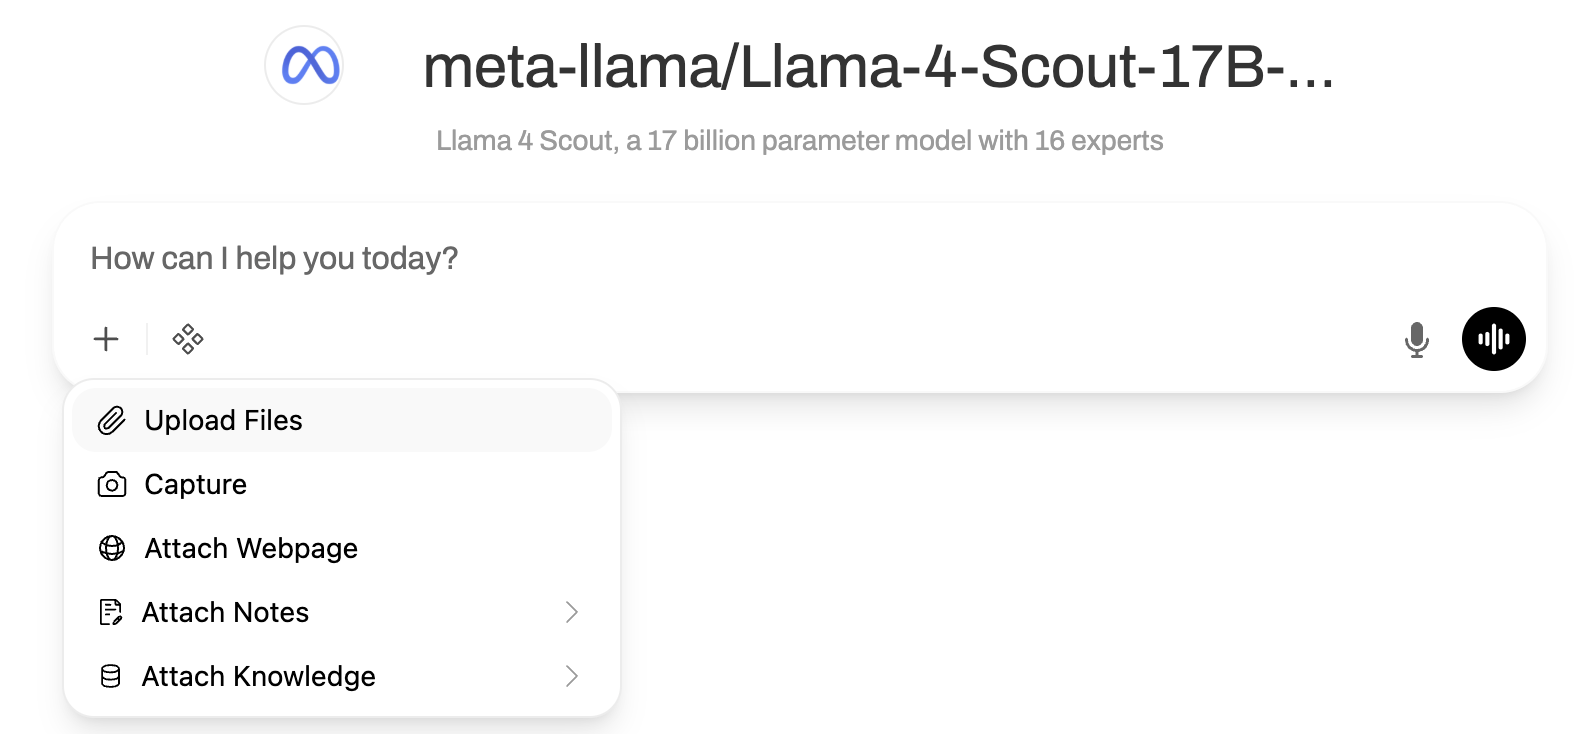Expand the Attach Notes submenu chevron

[572, 612]
